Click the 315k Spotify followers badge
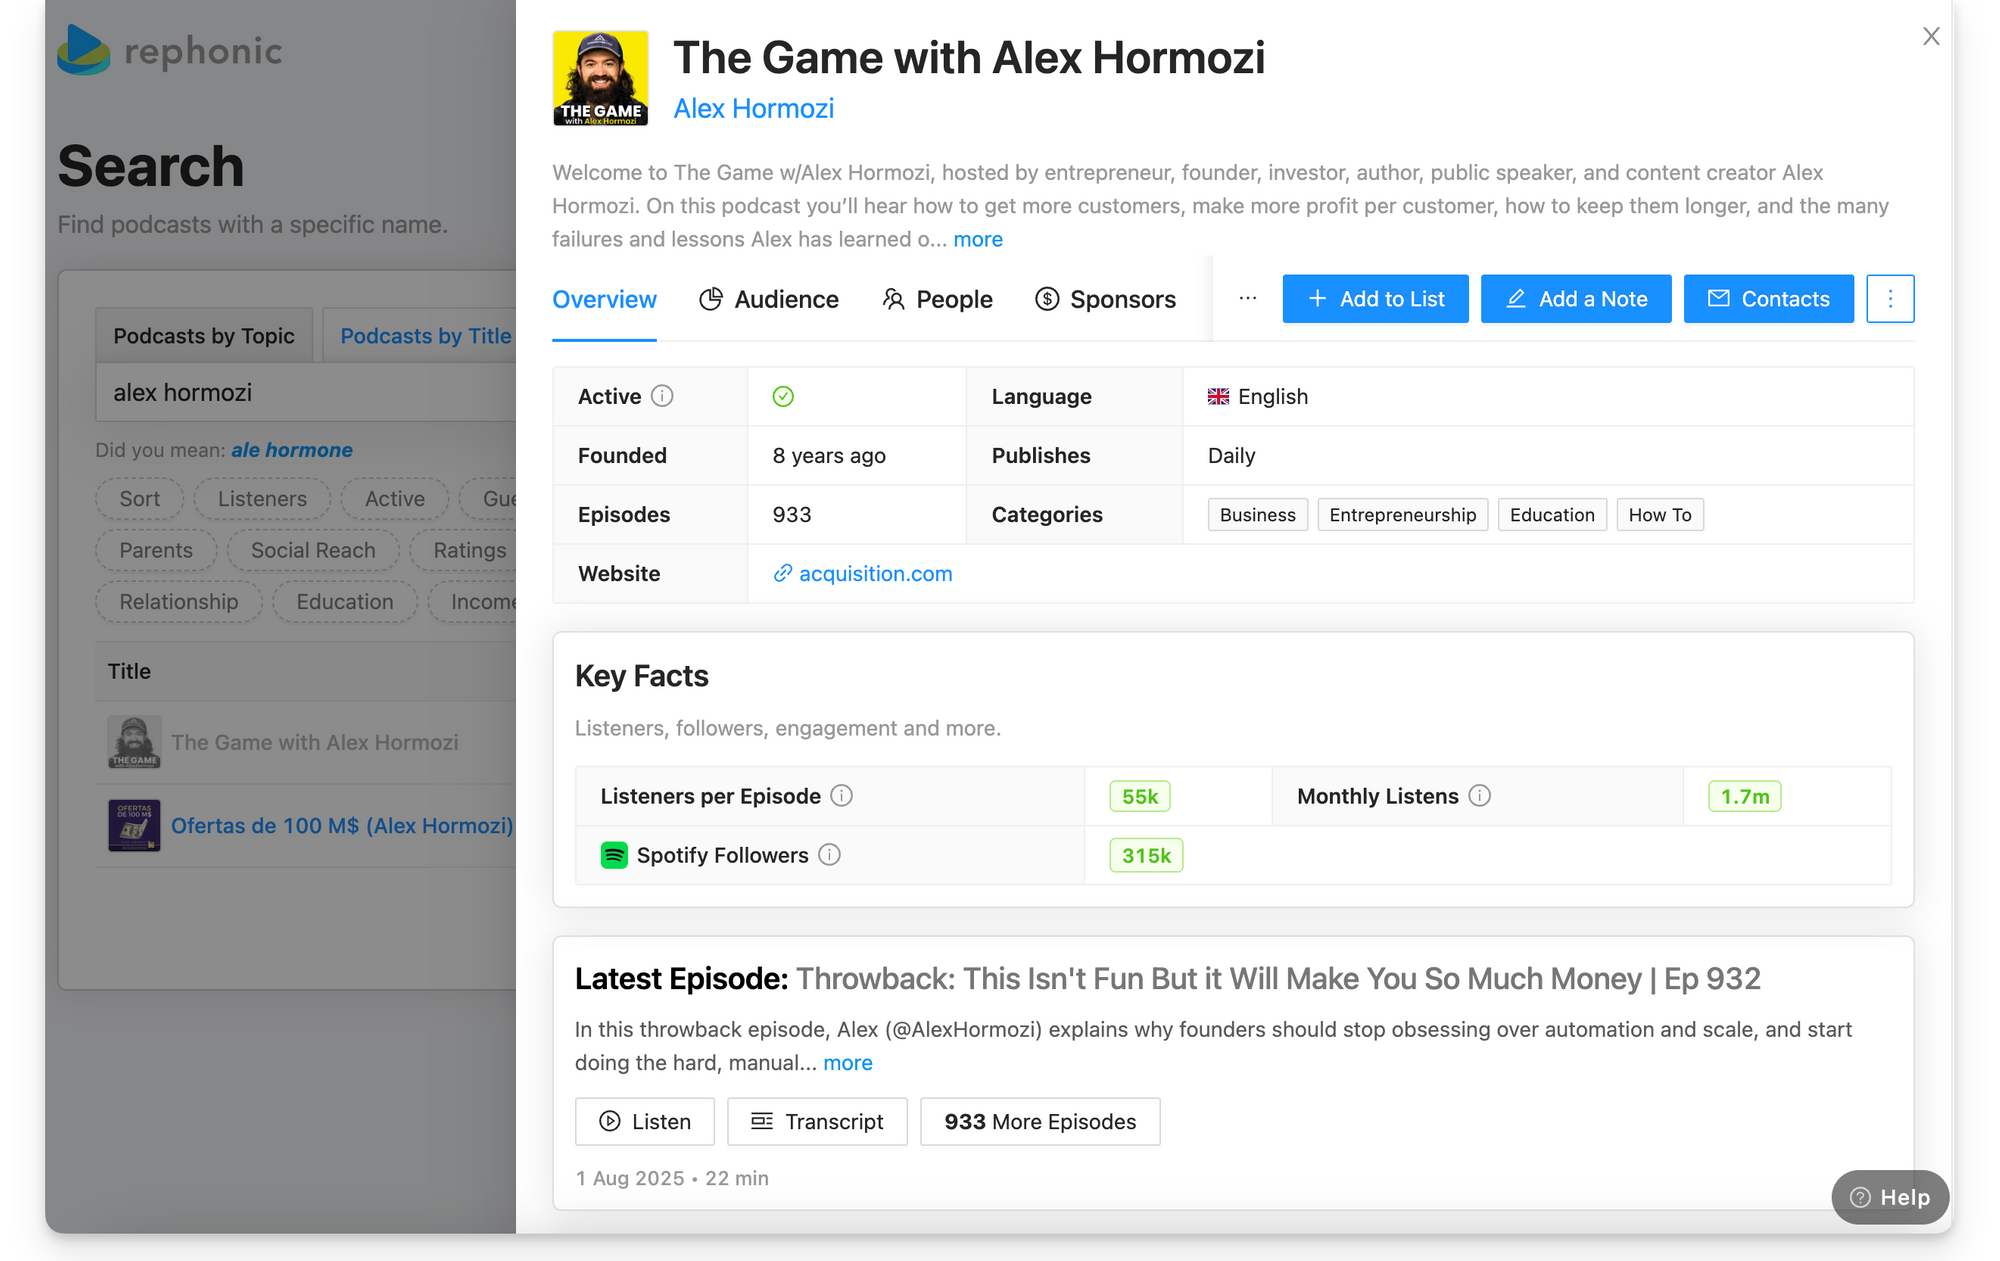2000x1261 pixels. point(1146,856)
